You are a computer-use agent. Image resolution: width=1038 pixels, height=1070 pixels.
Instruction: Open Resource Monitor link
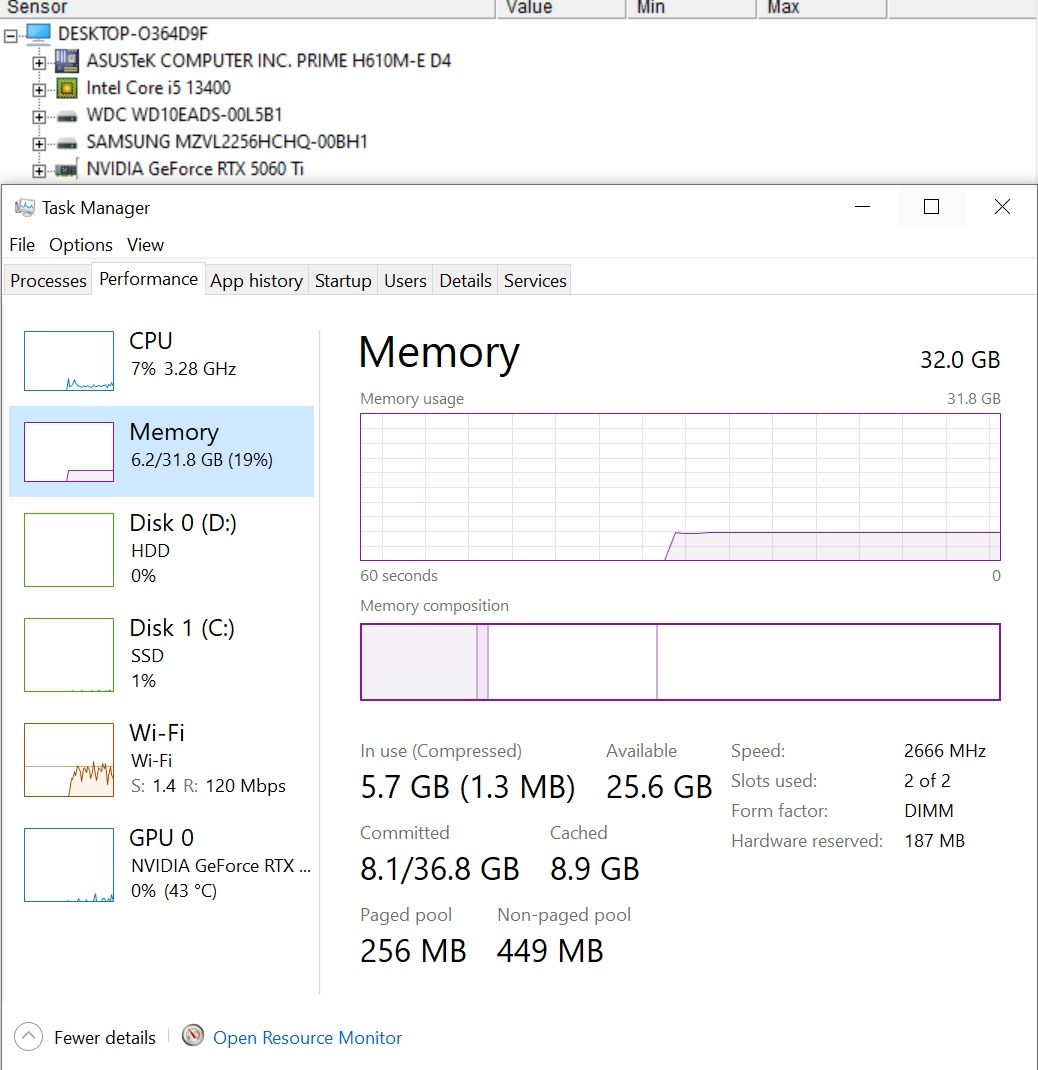pyautogui.click(x=307, y=1037)
